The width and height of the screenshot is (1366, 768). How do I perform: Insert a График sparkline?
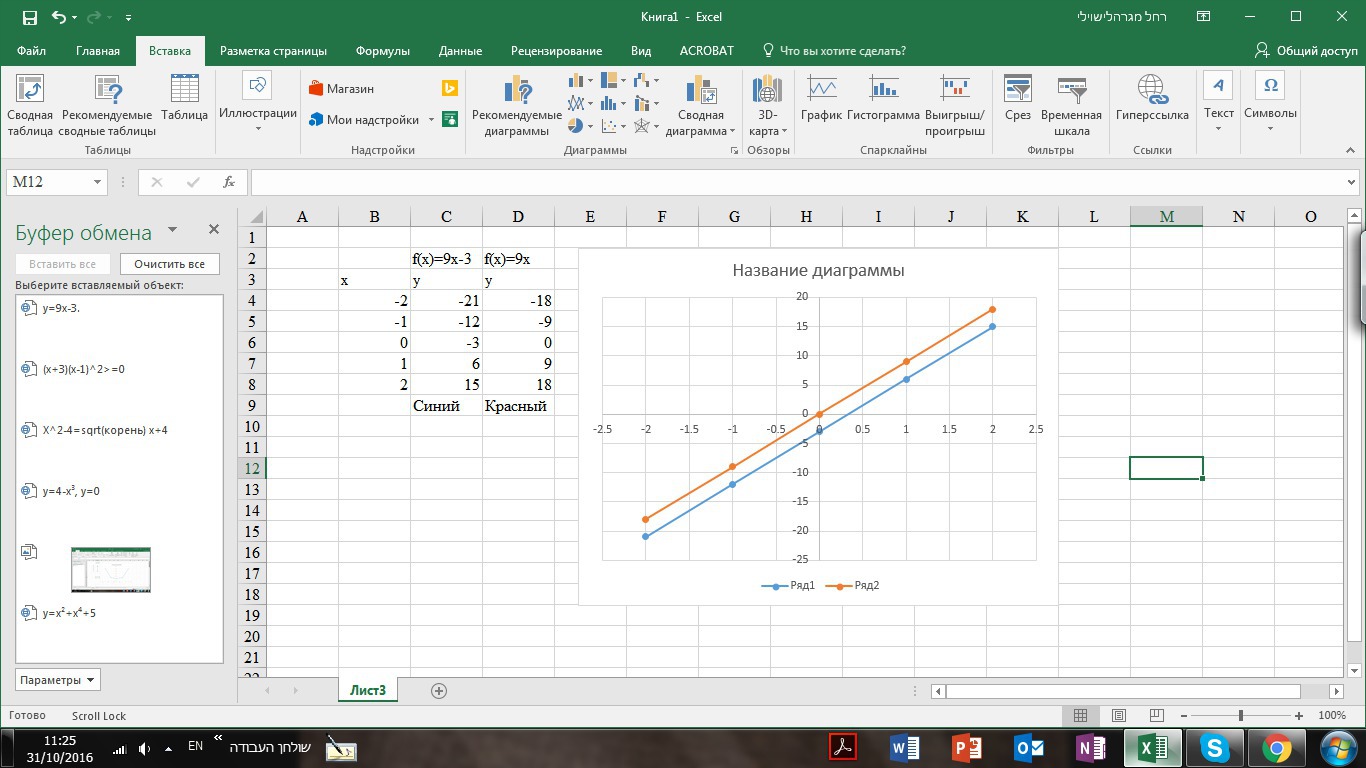point(821,100)
